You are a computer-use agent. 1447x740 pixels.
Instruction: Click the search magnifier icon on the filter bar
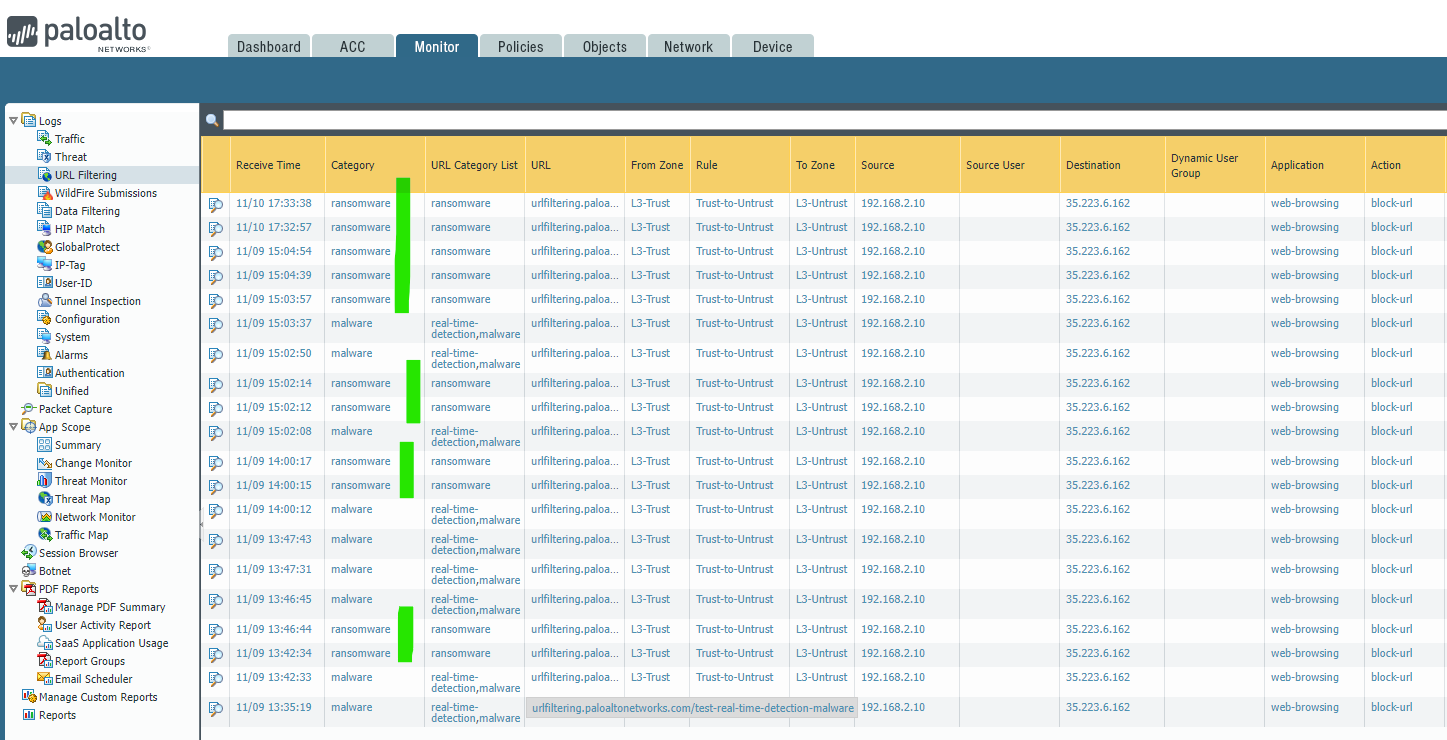[x=211, y=120]
